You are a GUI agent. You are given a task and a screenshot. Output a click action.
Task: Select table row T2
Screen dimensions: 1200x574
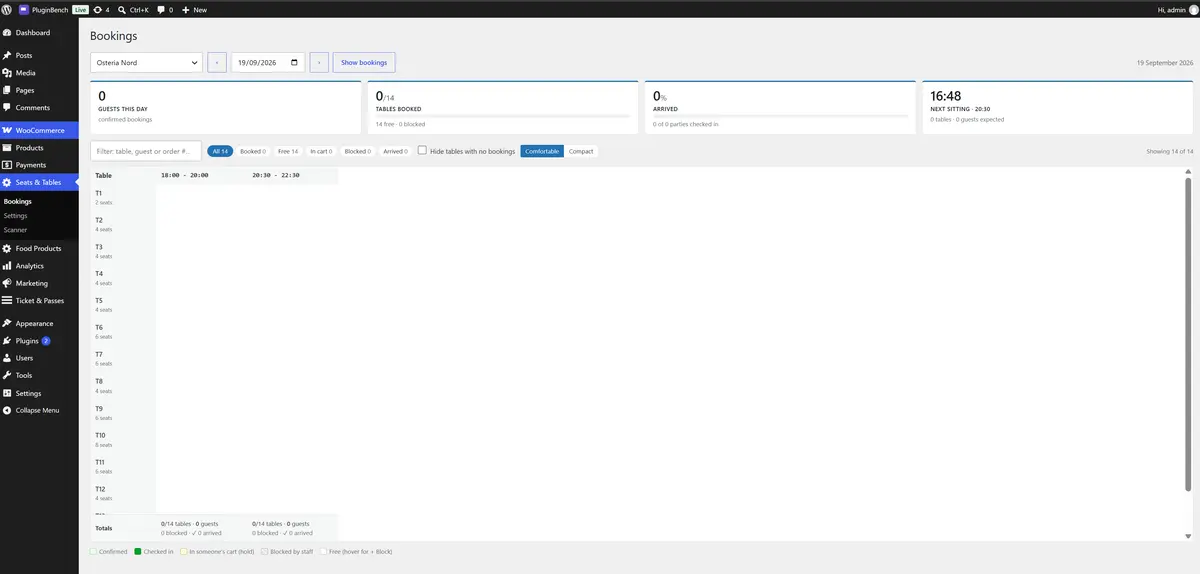(123, 224)
